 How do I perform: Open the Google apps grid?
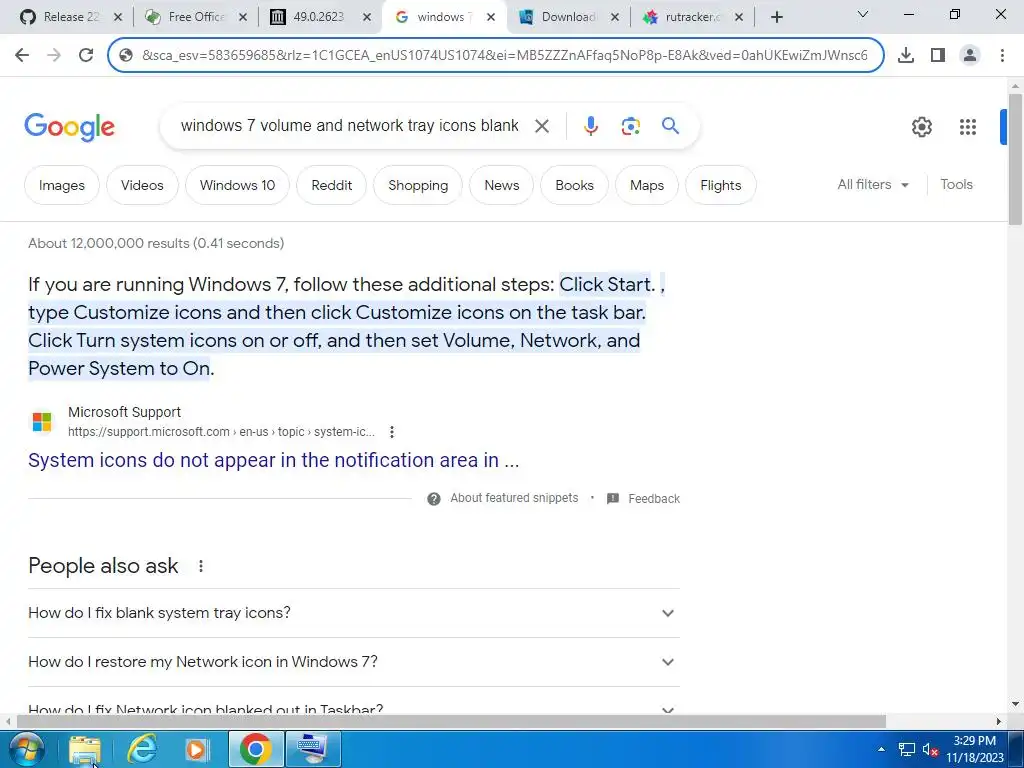tap(968, 127)
